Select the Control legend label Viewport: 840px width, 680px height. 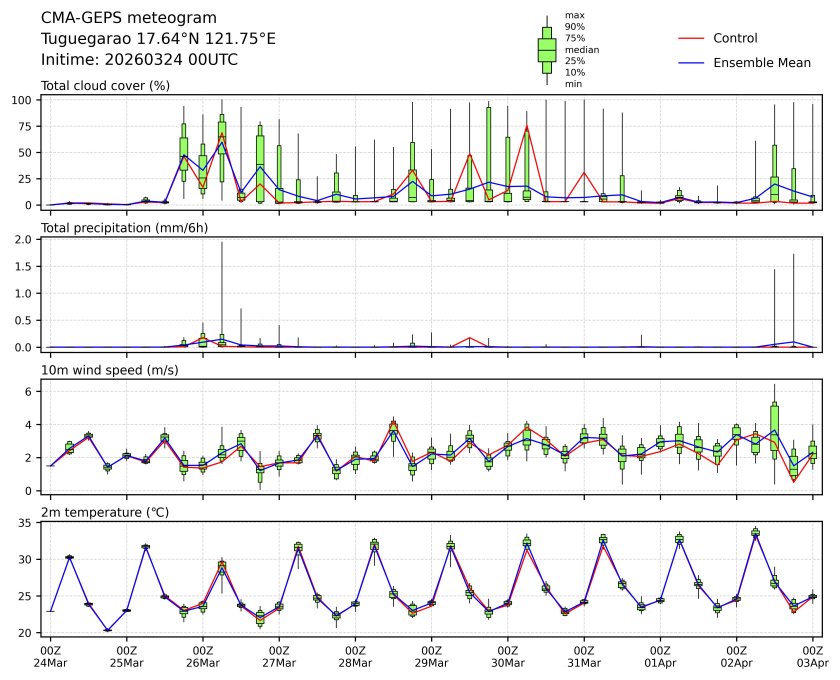click(735, 39)
